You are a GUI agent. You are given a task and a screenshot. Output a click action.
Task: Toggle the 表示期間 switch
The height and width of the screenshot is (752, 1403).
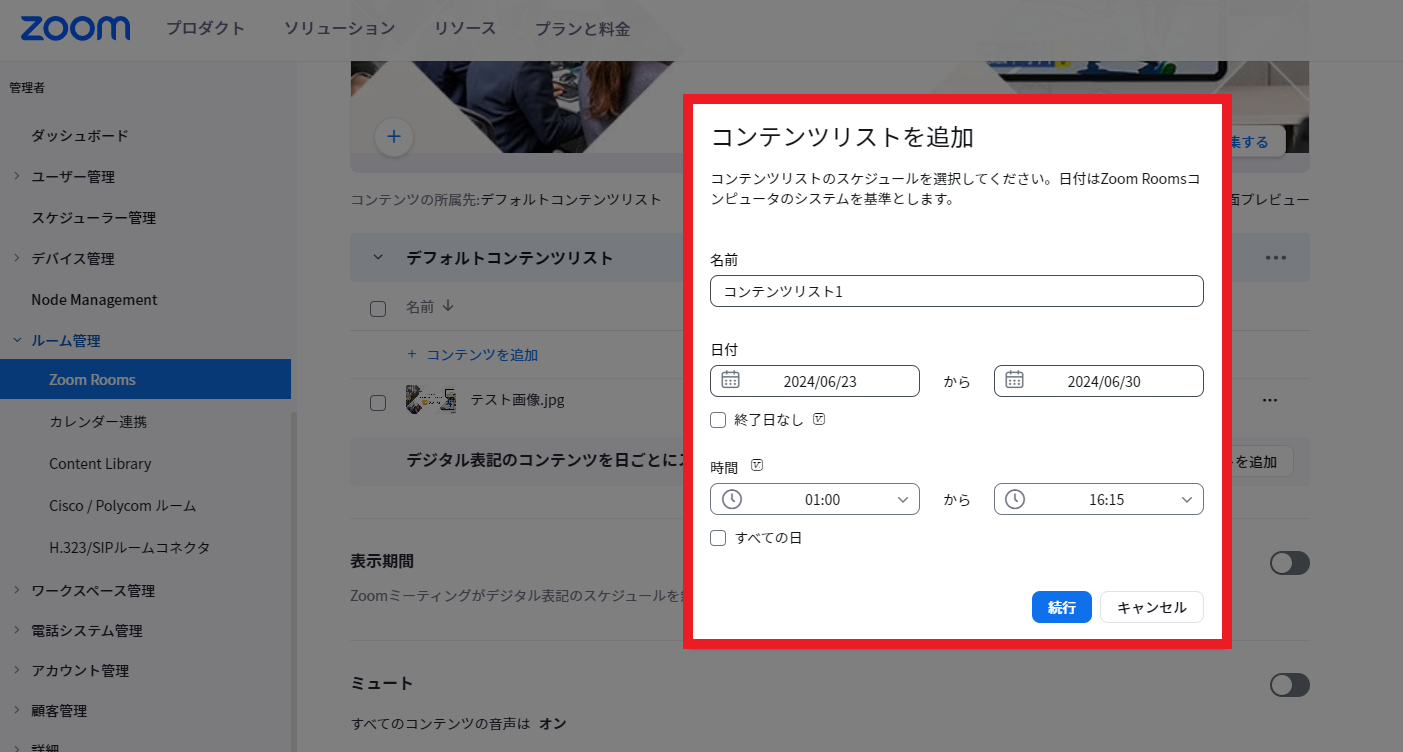[x=1289, y=563]
